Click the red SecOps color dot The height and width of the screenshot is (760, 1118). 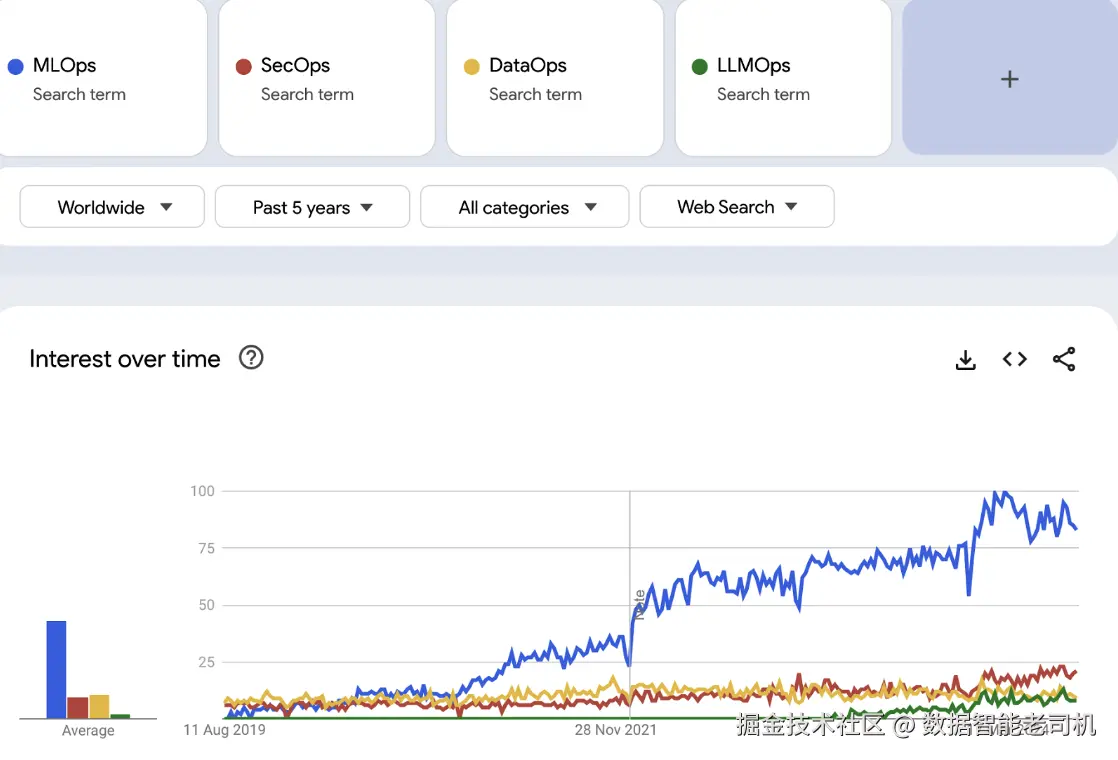click(x=243, y=67)
